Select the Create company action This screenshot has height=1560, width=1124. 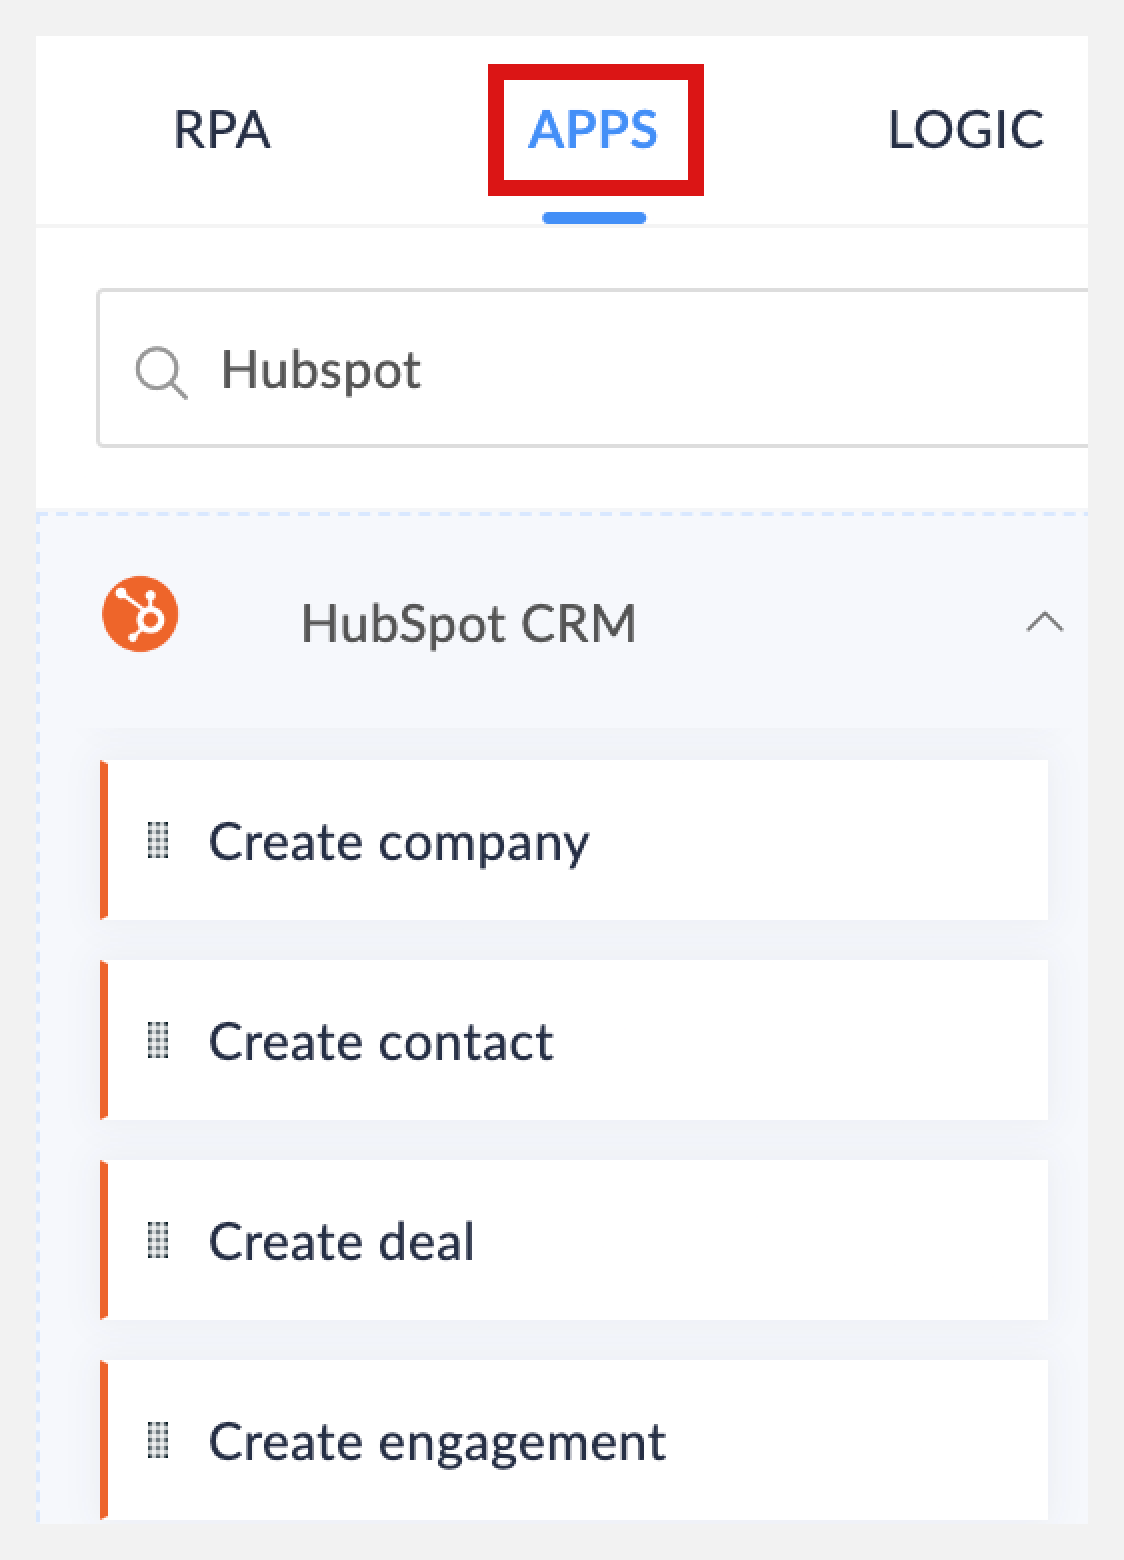coord(399,841)
